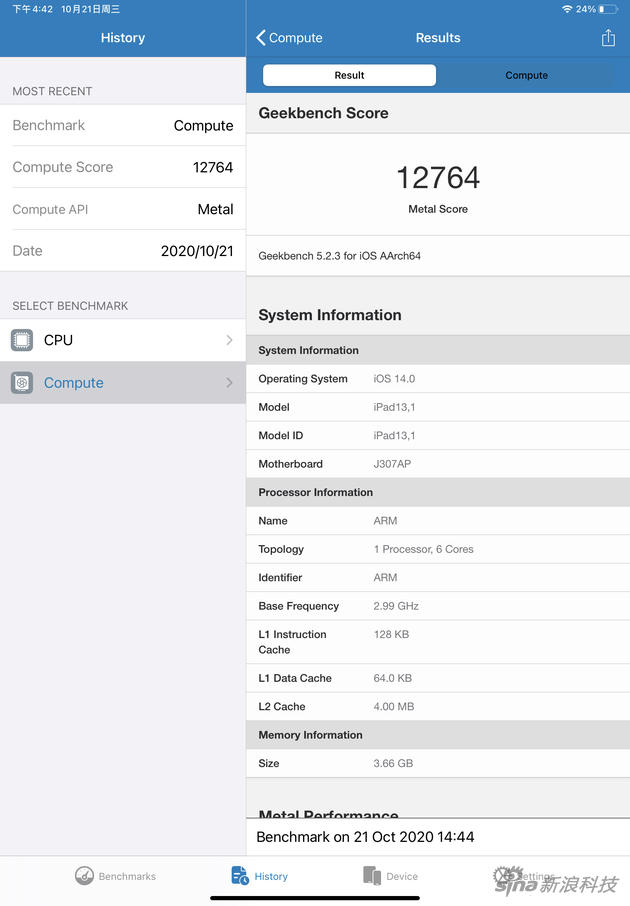Tap the memory Size value 3.66 GB
The height and width of the screenshot is (906, 630).
coord(393,763)
